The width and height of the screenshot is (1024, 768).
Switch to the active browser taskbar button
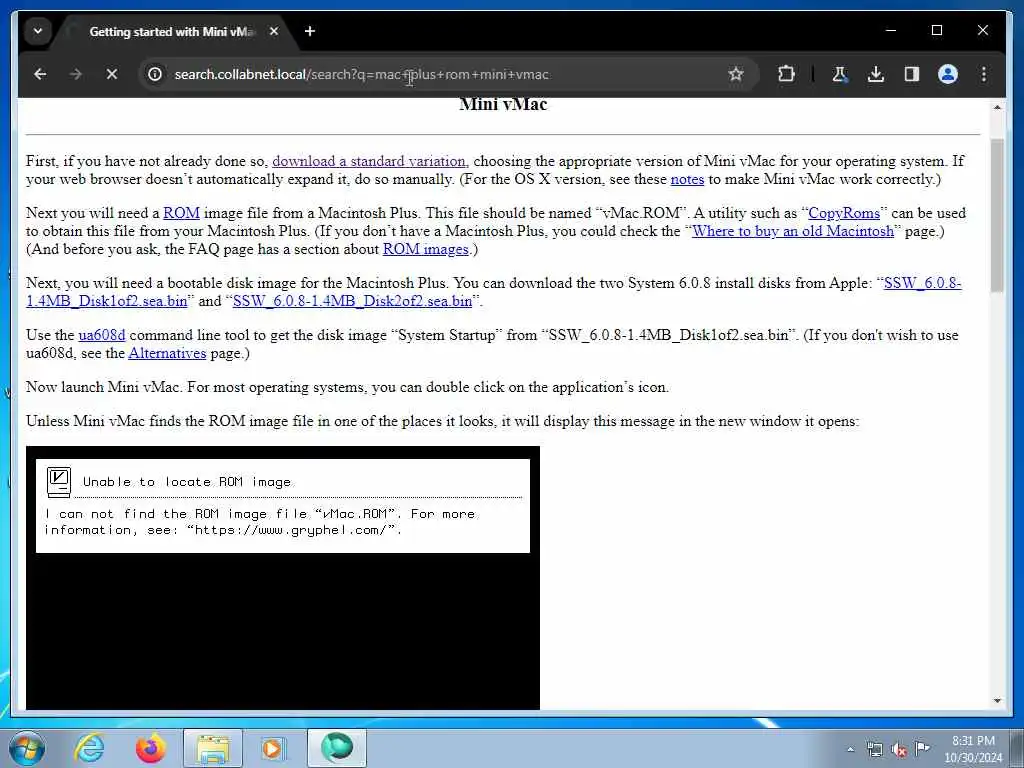(337, 748)
